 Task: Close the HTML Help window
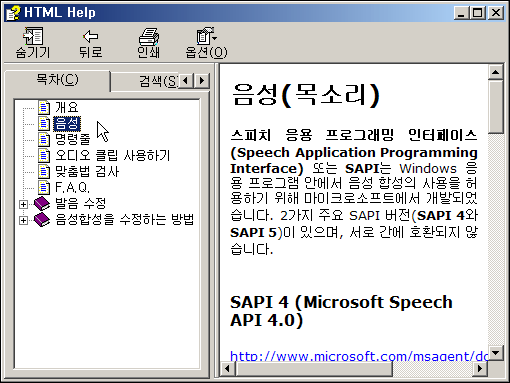(x=496, y=13)
